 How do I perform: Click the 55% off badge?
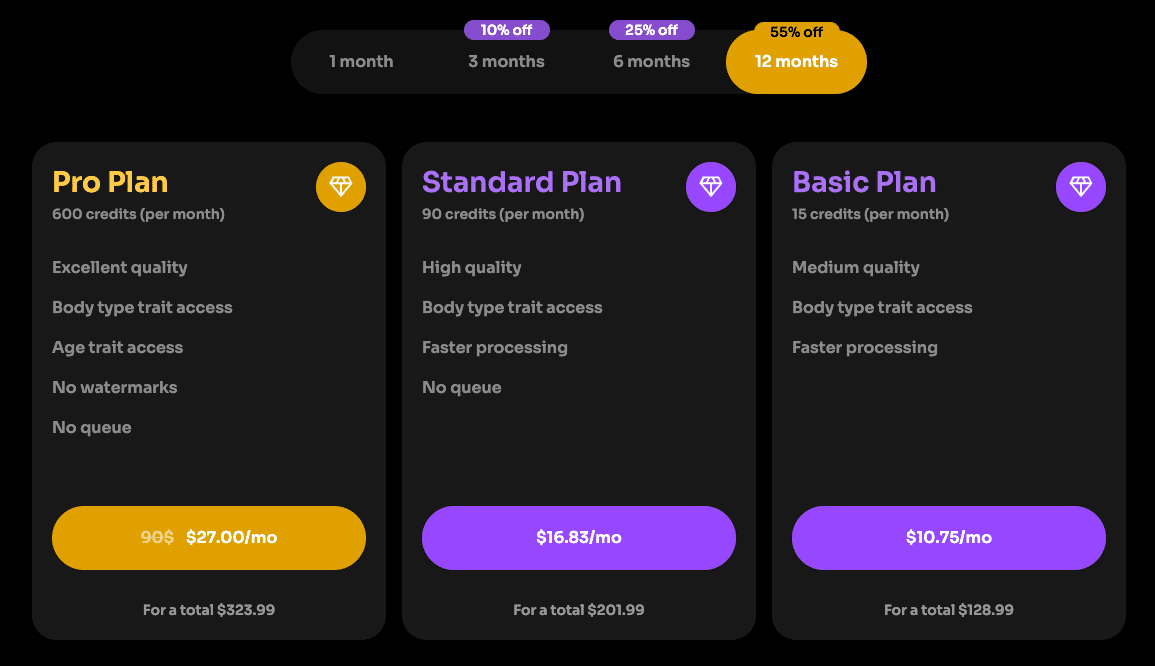[796, 32]
